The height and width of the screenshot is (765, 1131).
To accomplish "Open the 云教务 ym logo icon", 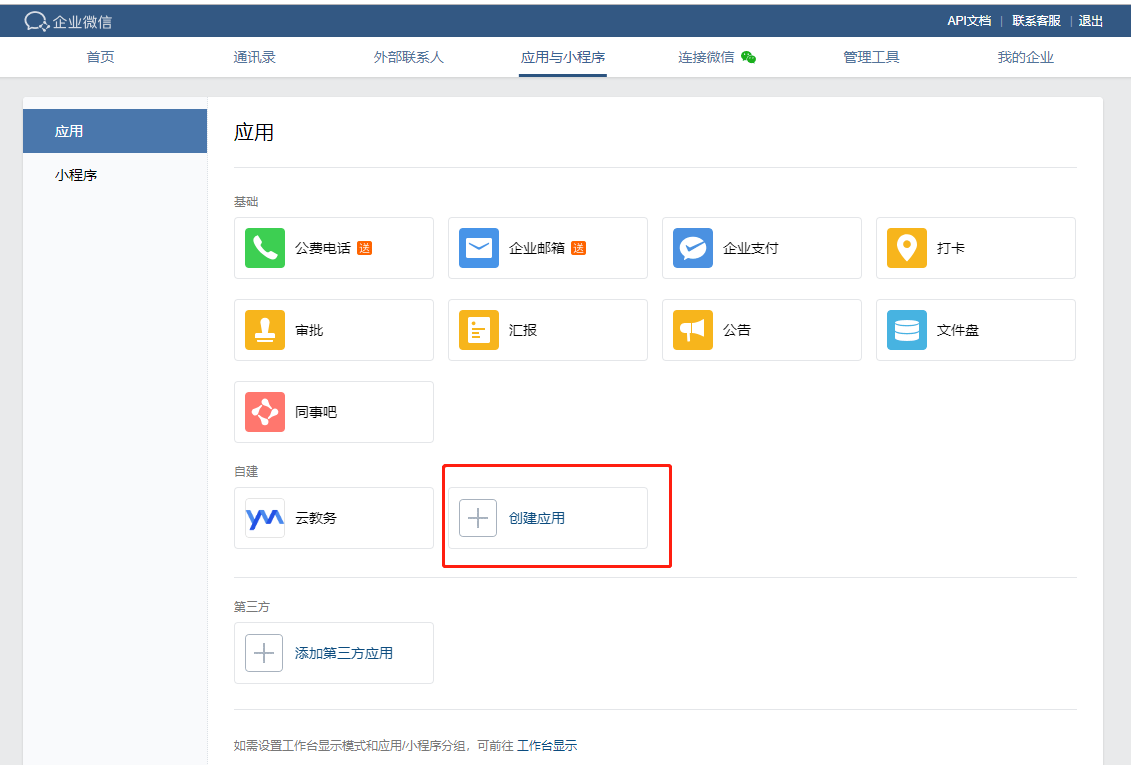I will click(265, 518).
